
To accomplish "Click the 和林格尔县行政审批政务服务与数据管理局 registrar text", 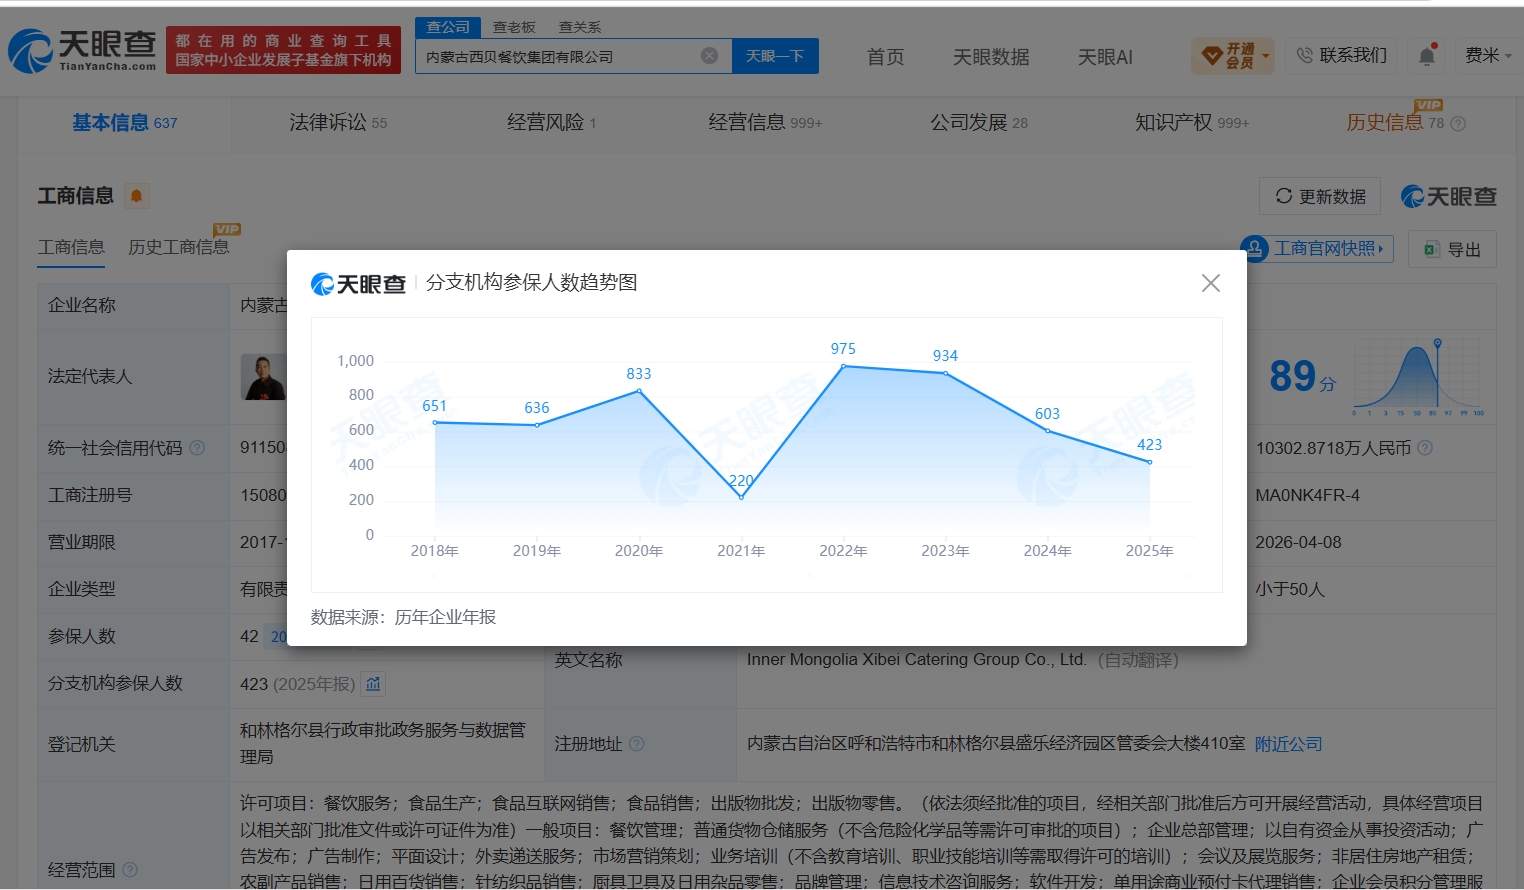I will click(x=383, y=743).
